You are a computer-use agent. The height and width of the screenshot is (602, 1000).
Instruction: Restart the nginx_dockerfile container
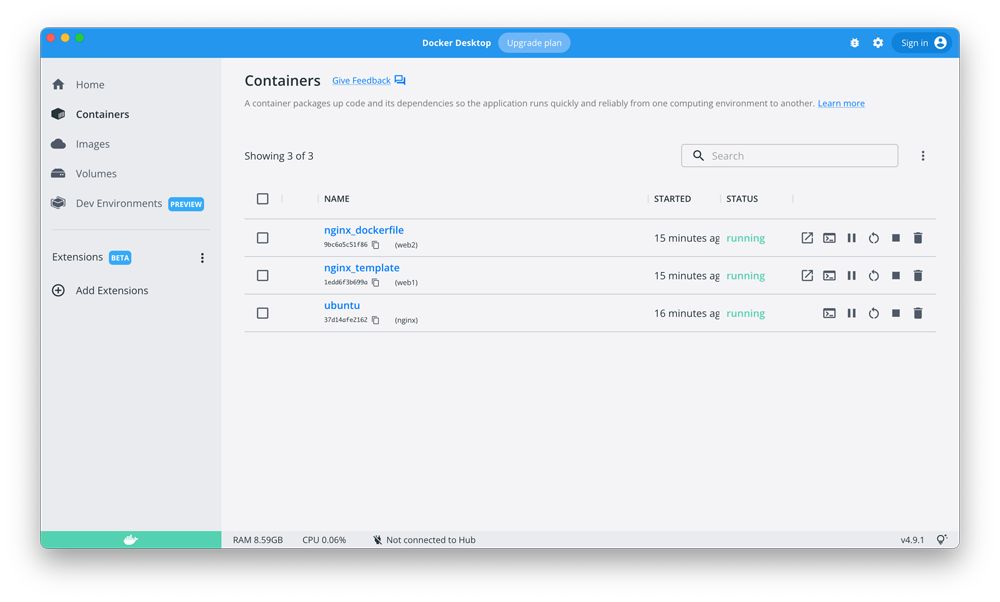pyautogui.click(x=874, y=238)
